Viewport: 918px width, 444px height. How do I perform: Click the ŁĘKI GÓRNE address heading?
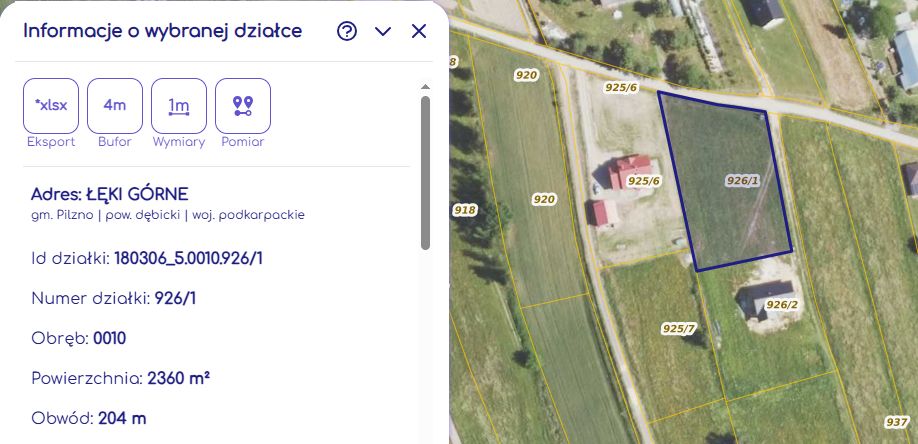137,194
